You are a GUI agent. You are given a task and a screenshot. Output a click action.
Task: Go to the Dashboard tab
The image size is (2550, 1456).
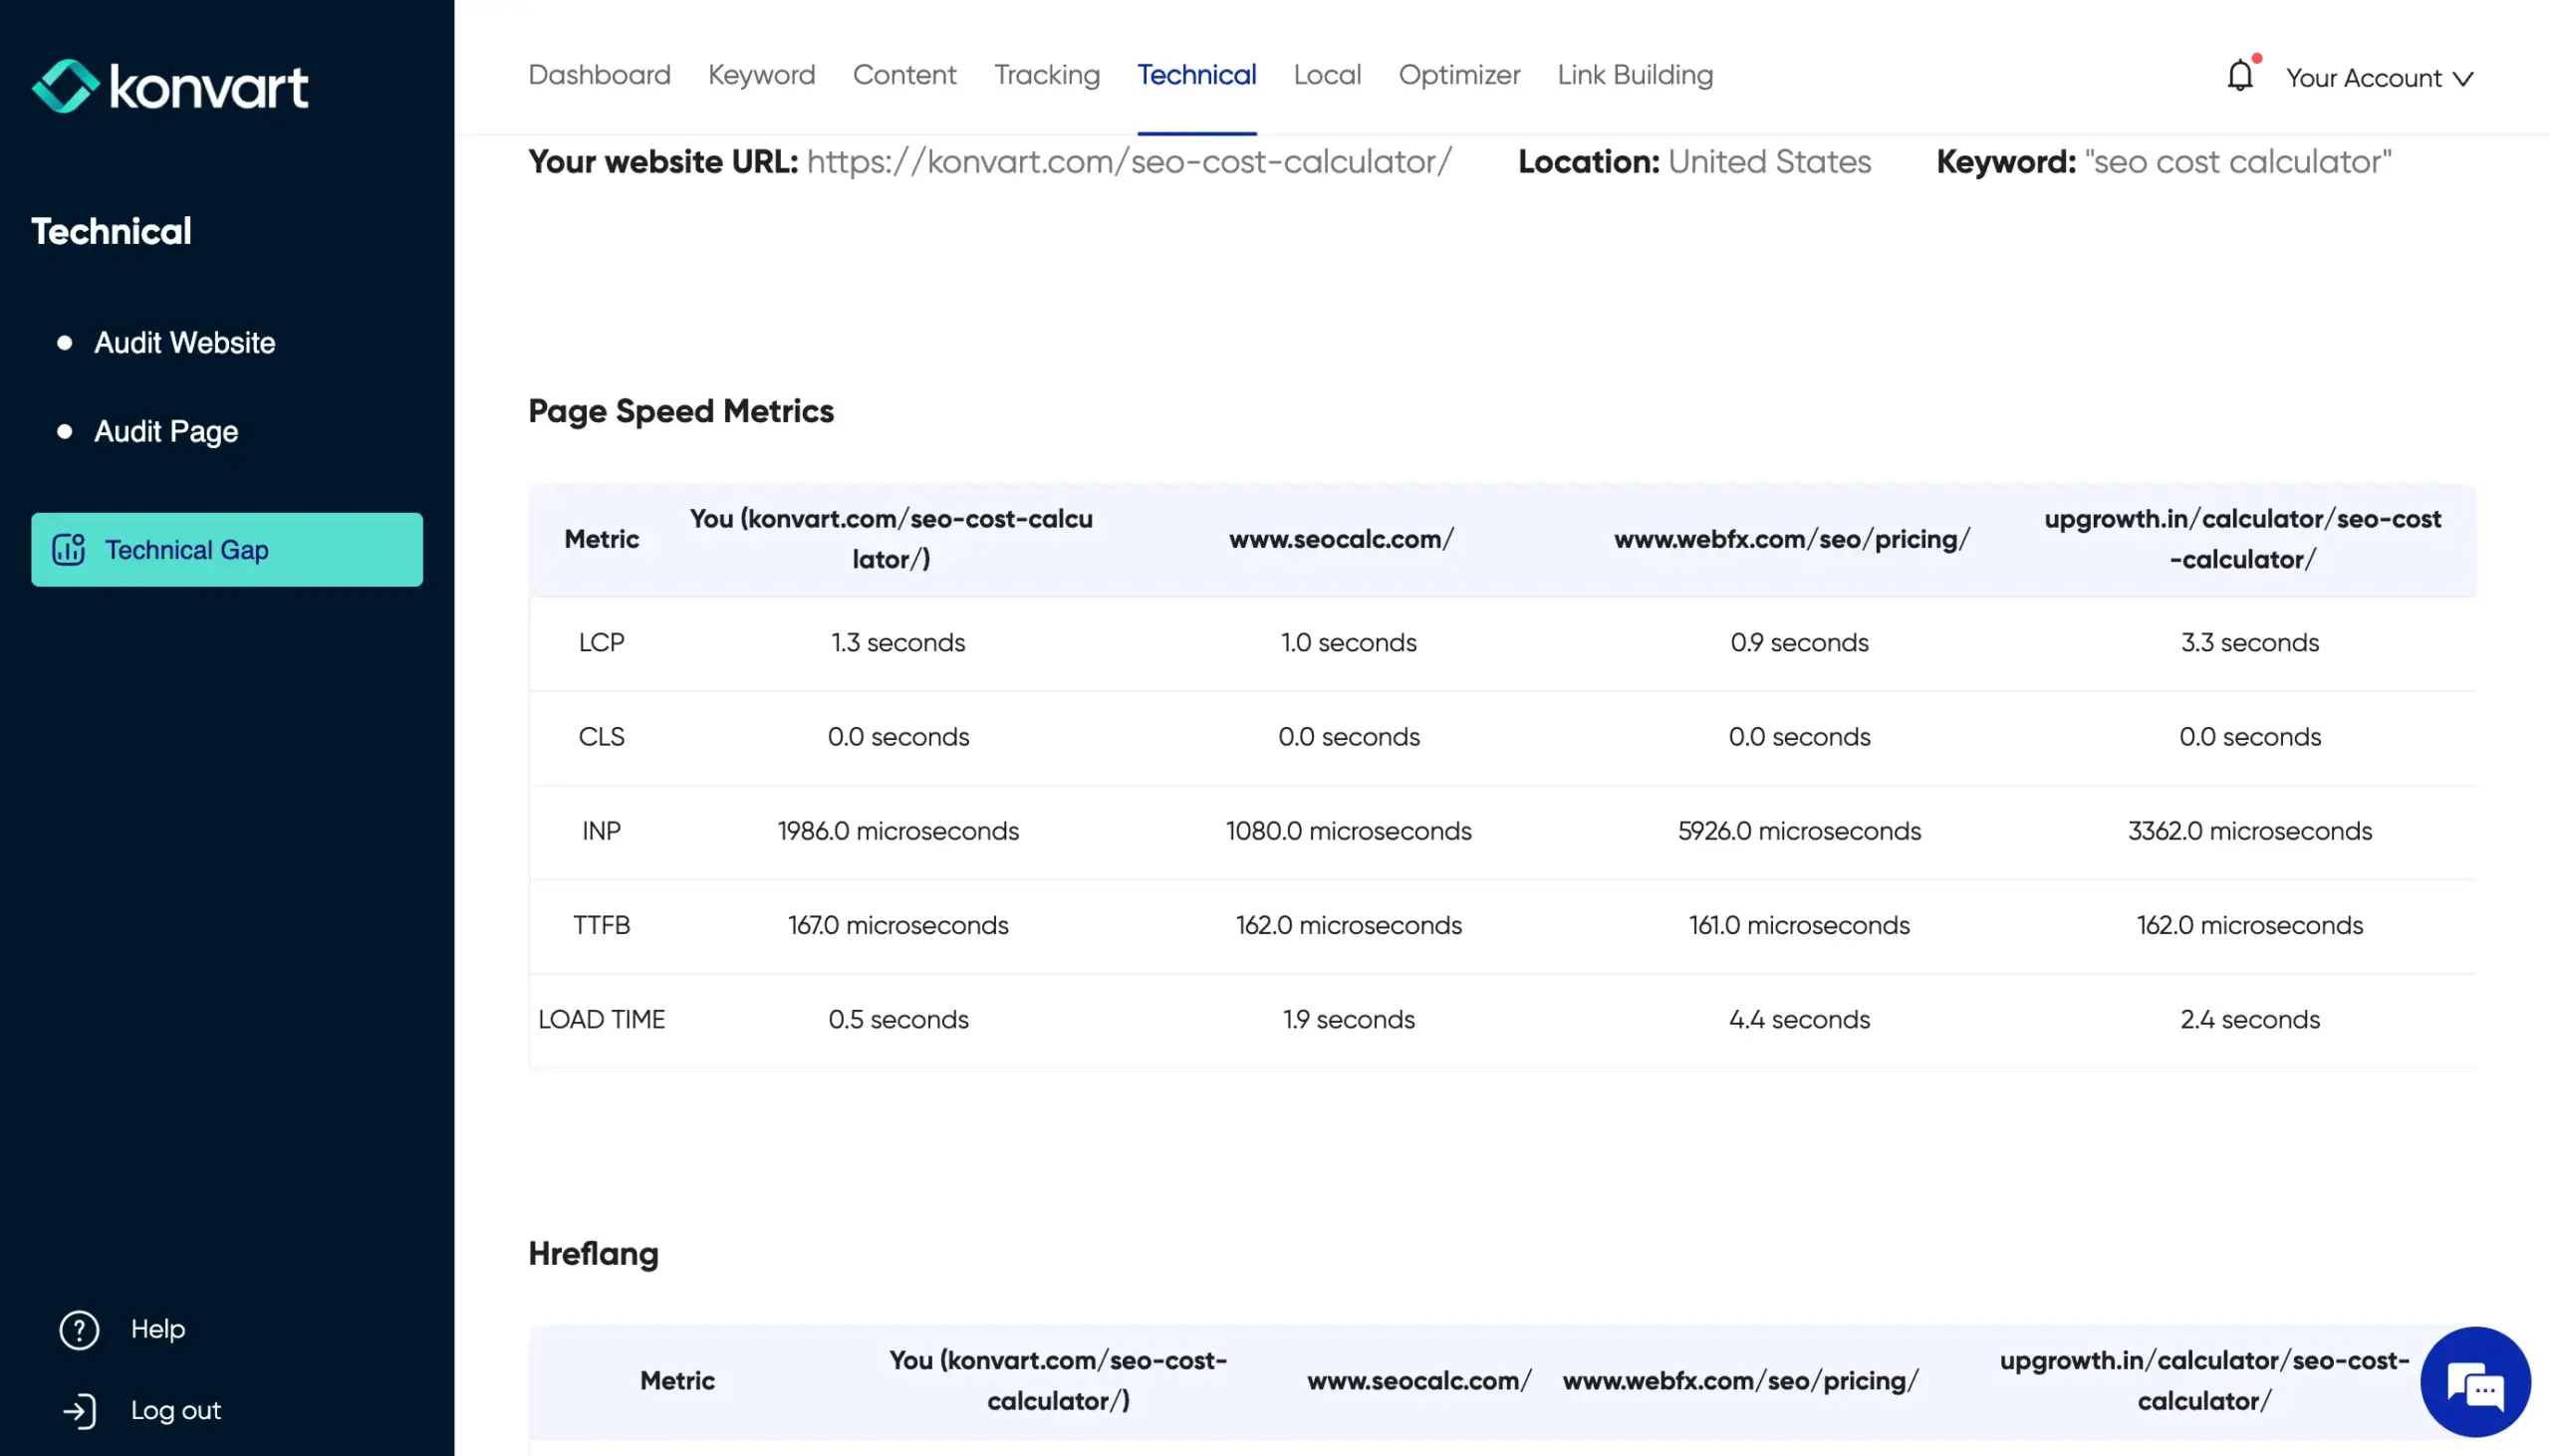click(x=599, y=75)
